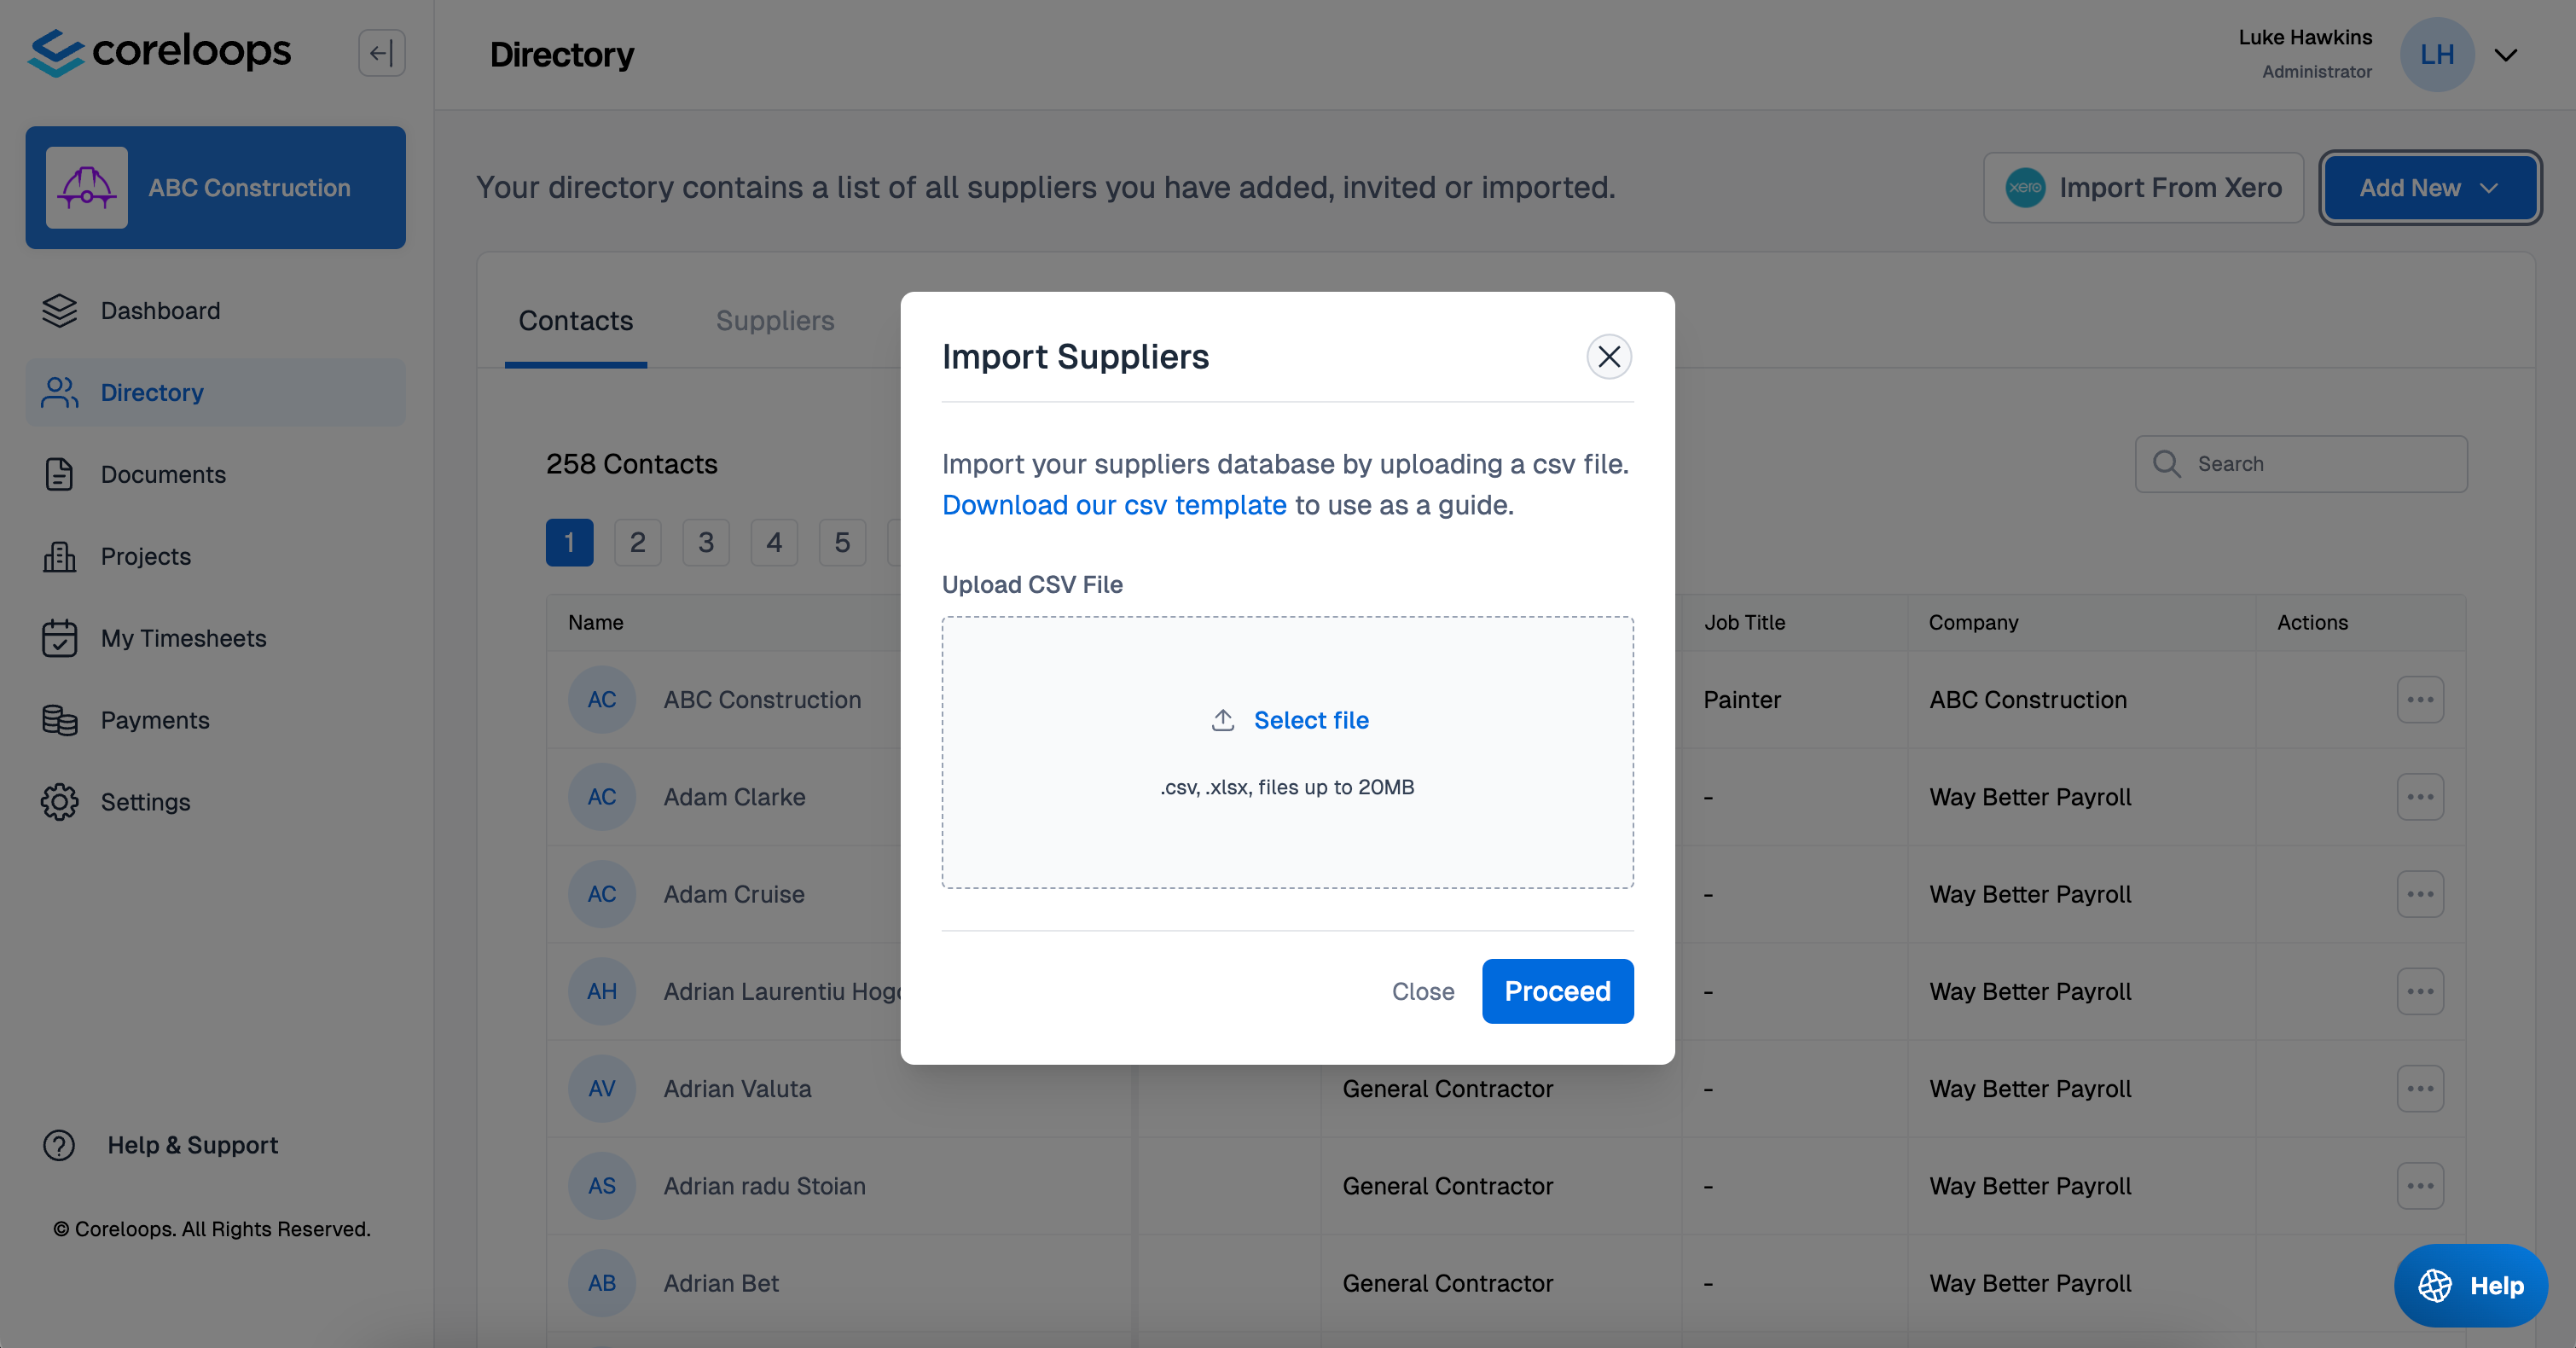
Task: Open My Timesheets from the sidebar
Action: 216,639
